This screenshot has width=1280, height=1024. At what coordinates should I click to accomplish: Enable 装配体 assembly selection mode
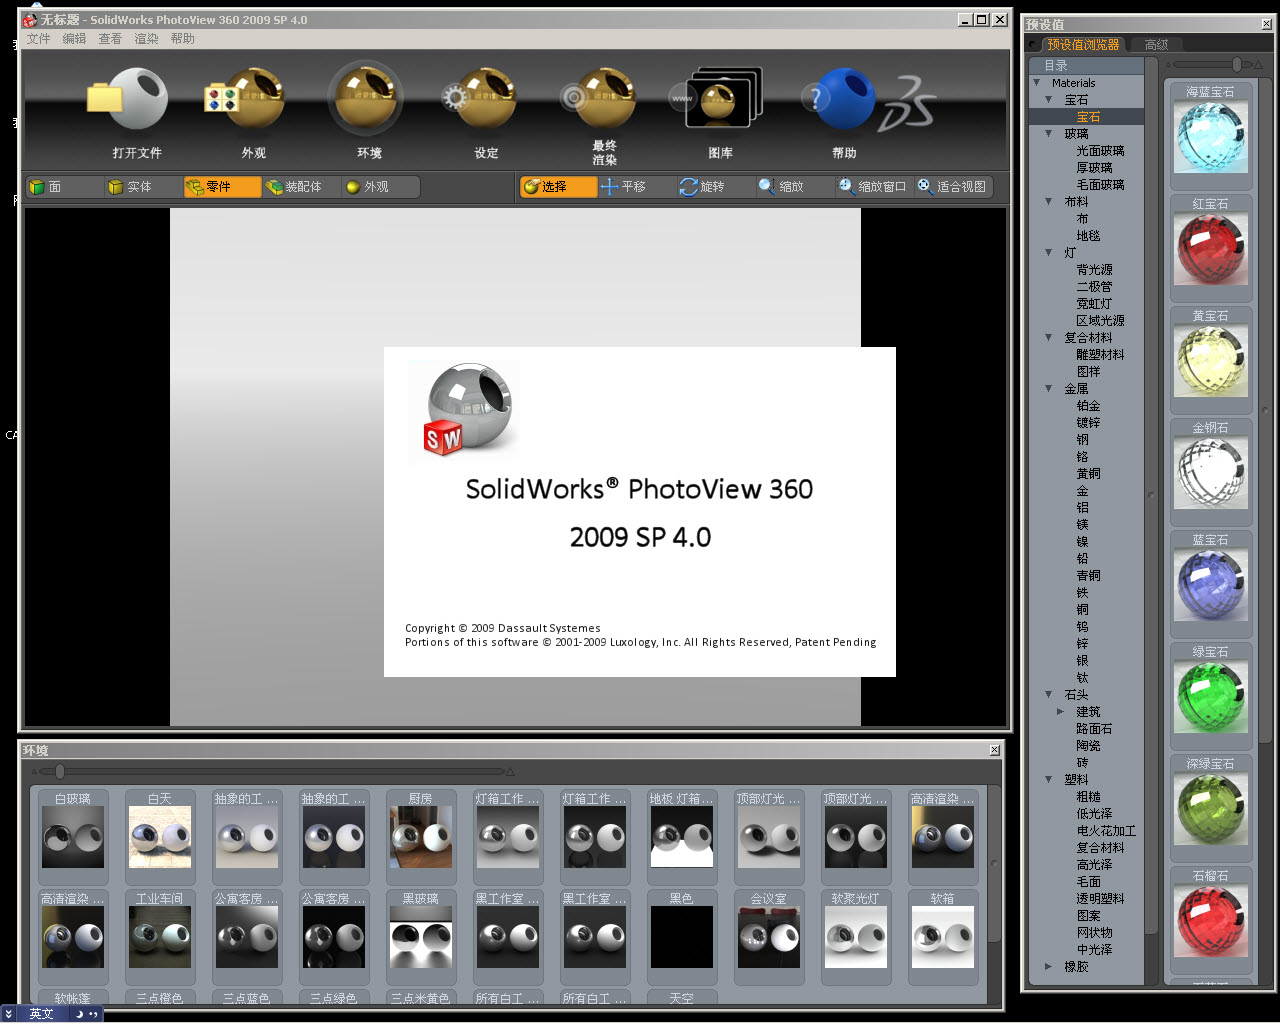coord(301,187)
